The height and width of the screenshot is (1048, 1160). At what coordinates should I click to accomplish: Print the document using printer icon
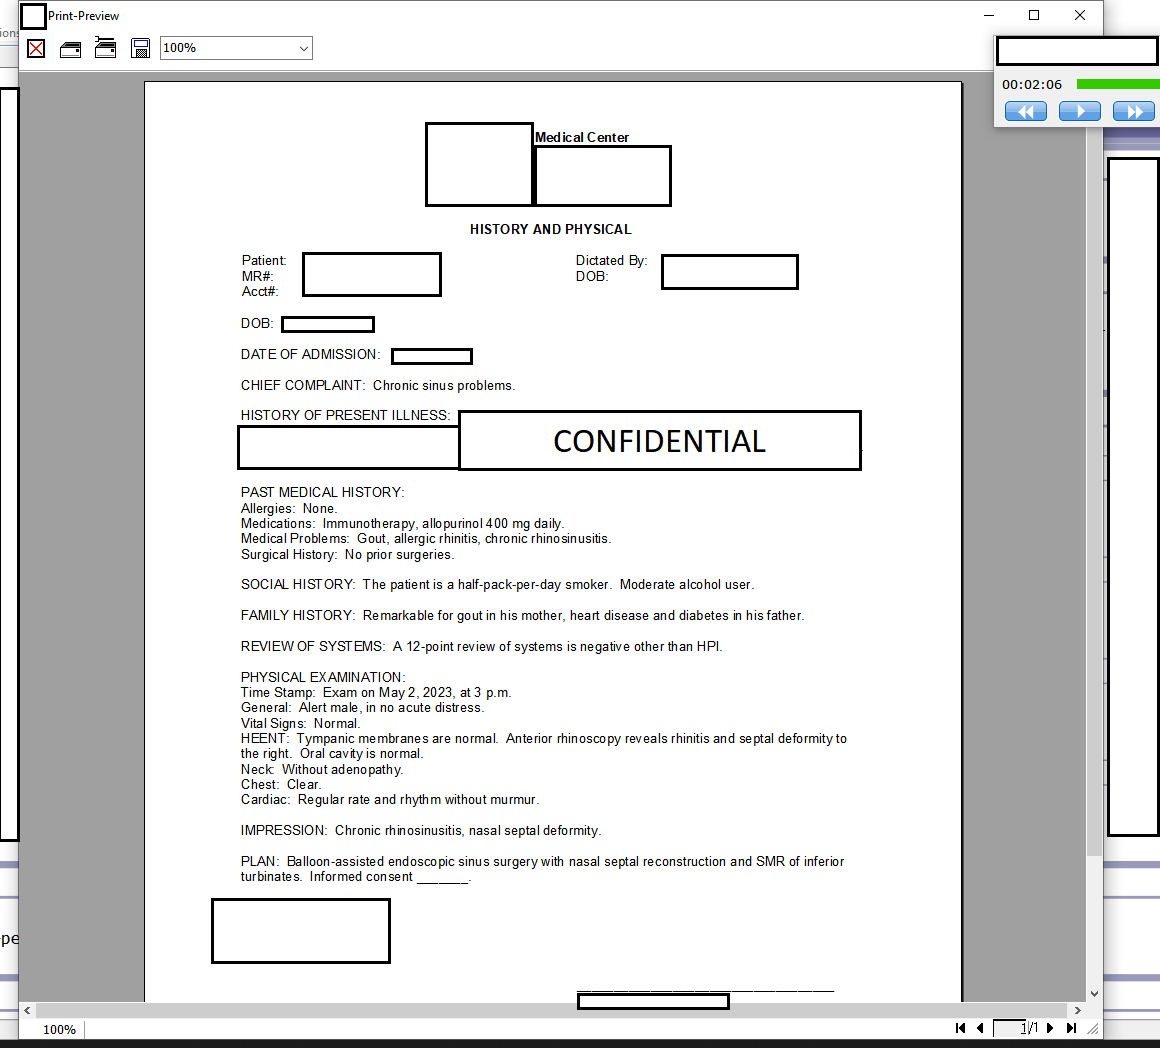coord(70,48)
